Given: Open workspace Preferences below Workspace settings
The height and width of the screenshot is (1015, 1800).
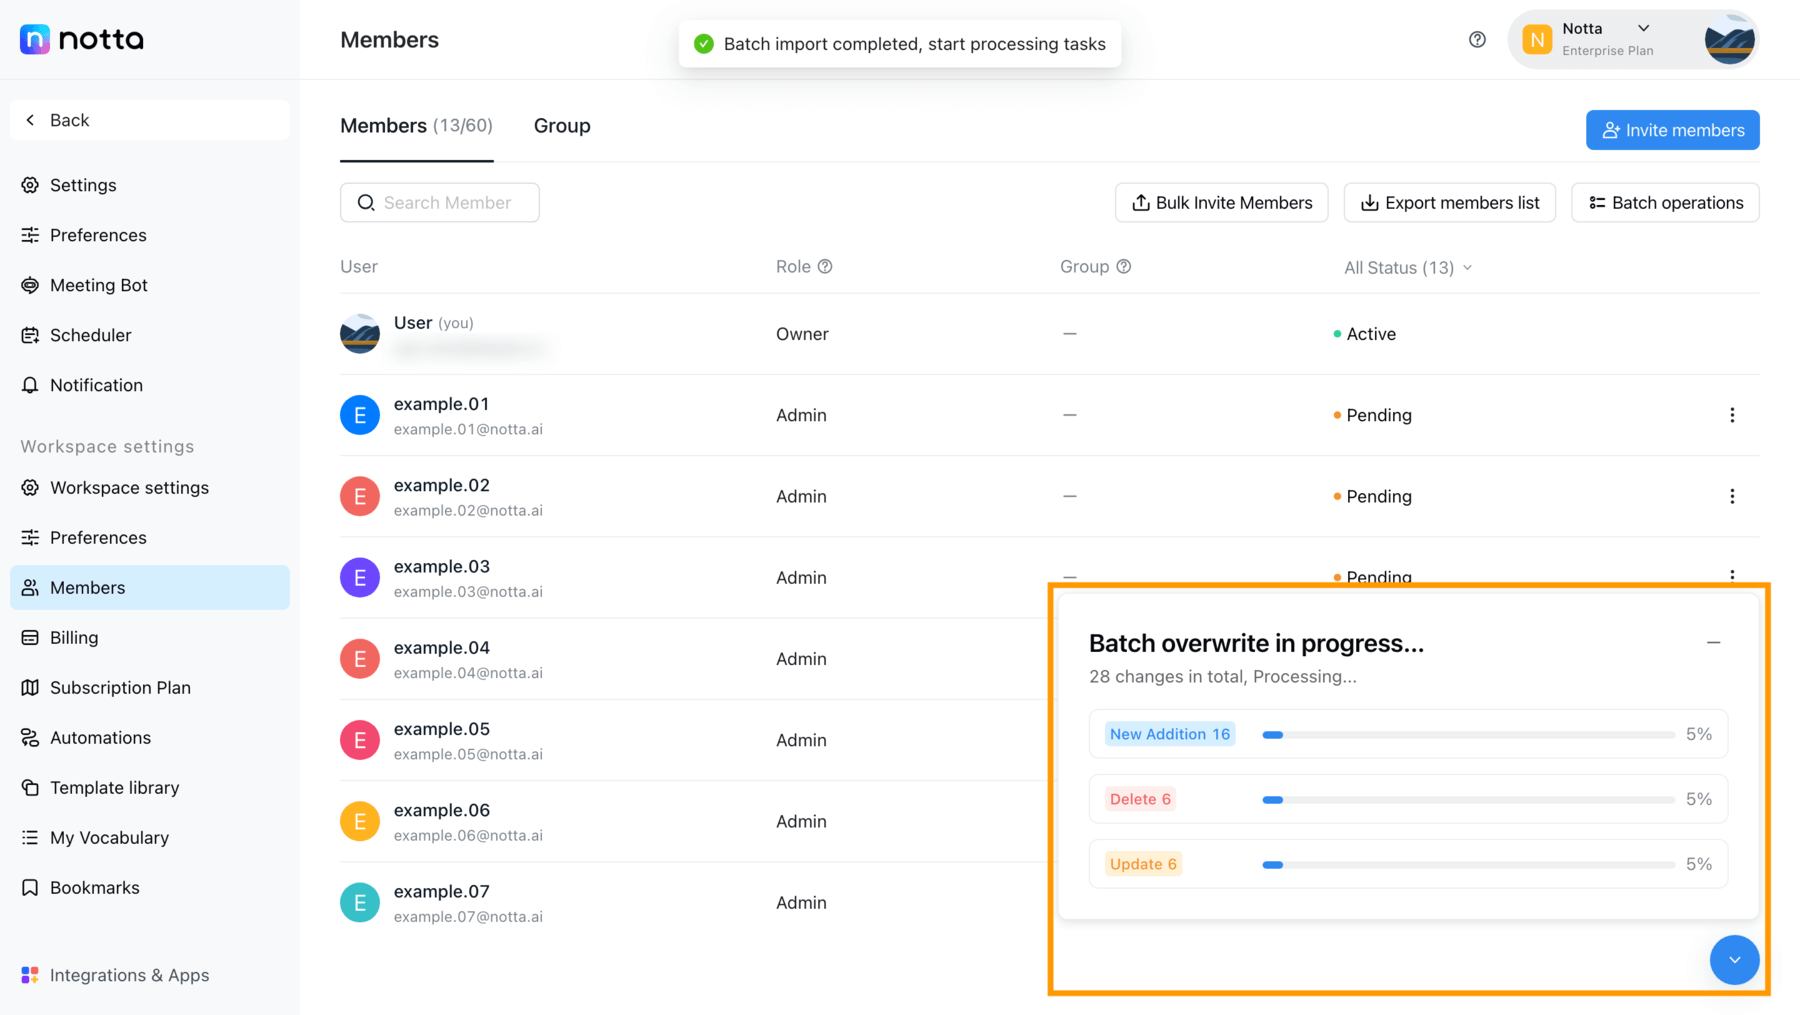Looking at the screenshot, I should pyautogui.click(x=150, y=538).
